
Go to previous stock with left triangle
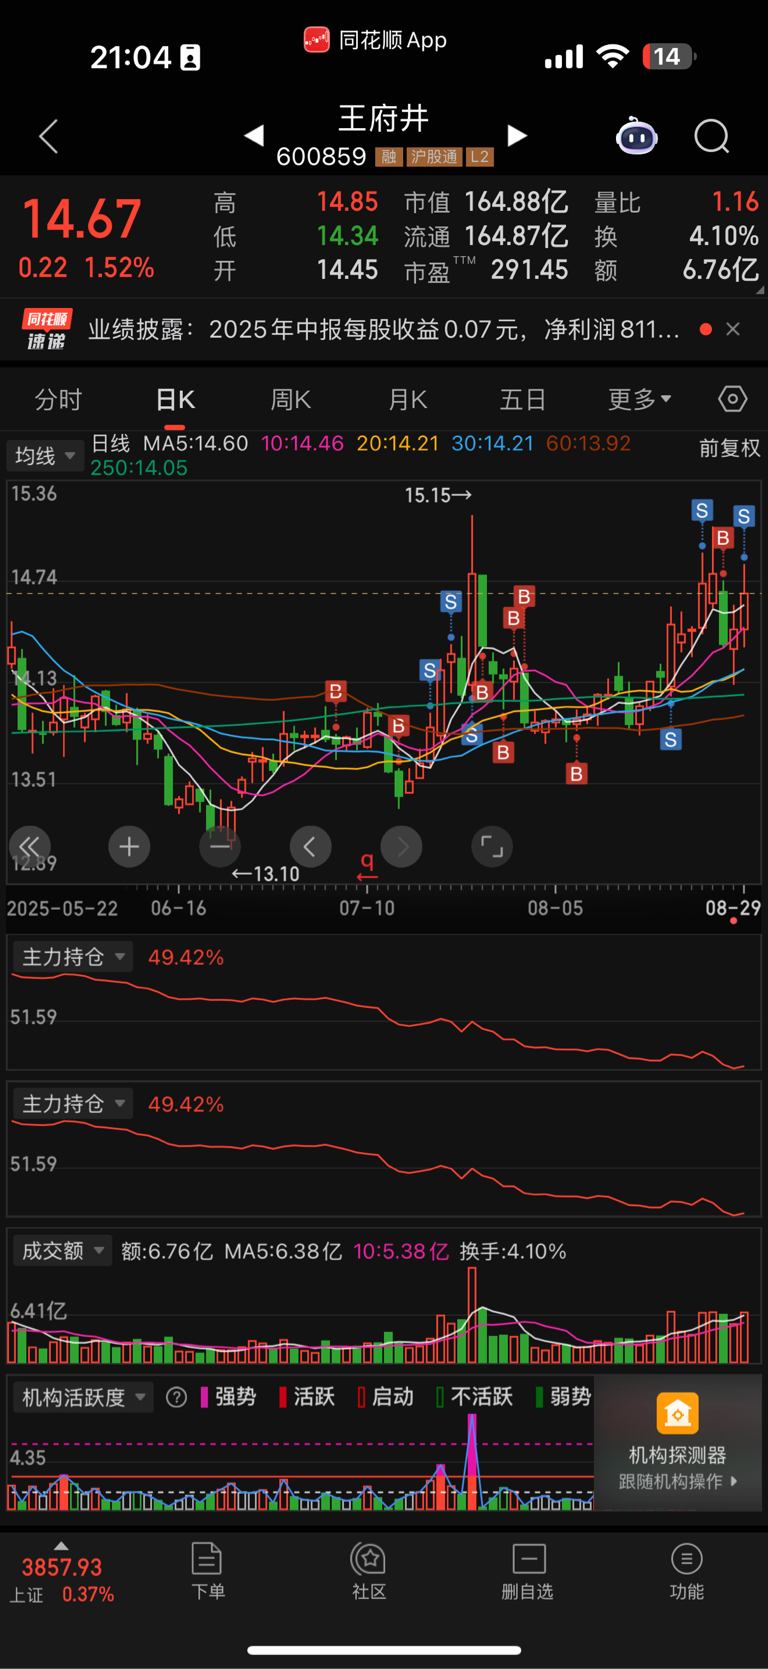(x=254, y=135)
